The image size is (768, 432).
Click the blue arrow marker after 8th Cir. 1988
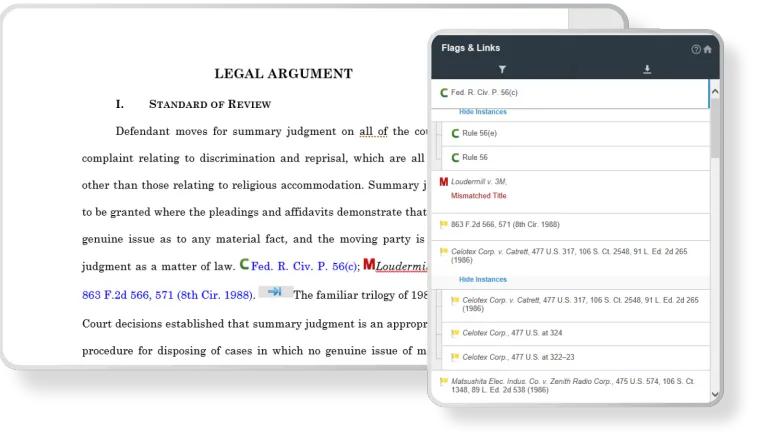click(275, 292)
